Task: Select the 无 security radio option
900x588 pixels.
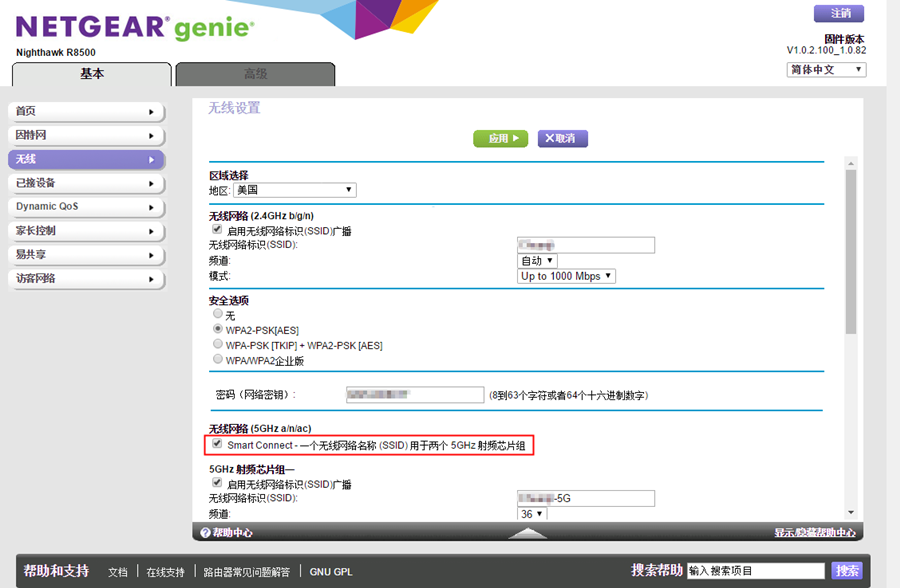Action: coord(218,314)
